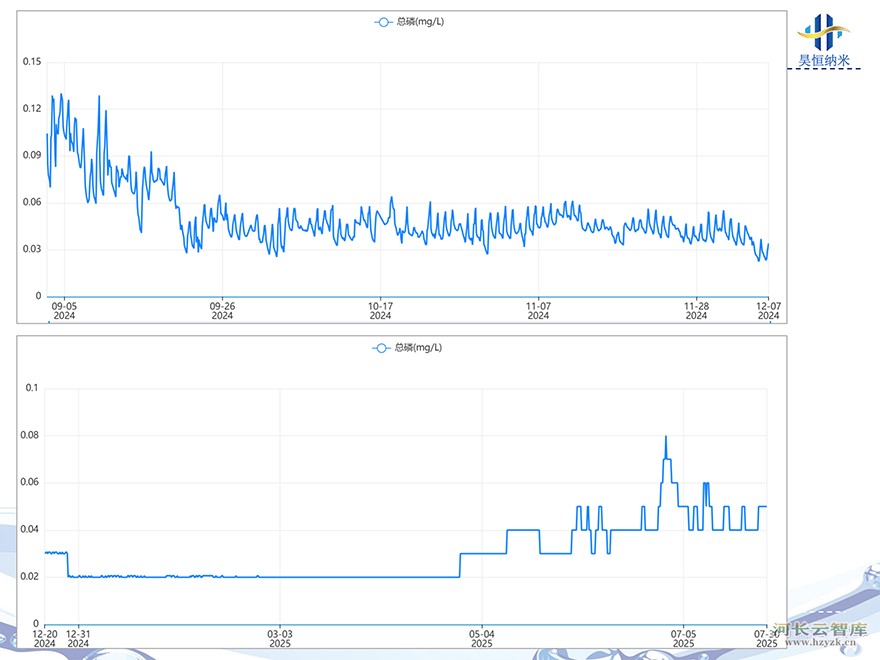The image size is (880, 660).
Task: Toggle the 总磷(mg/L) series label in bottom chart
Action: pyautogui.click(x=418, y=348)
